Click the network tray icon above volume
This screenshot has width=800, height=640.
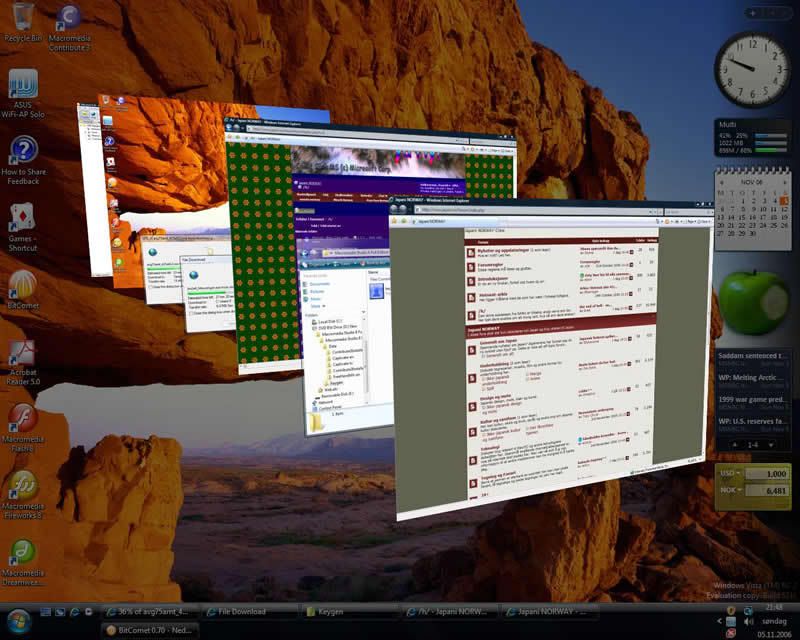748,610
